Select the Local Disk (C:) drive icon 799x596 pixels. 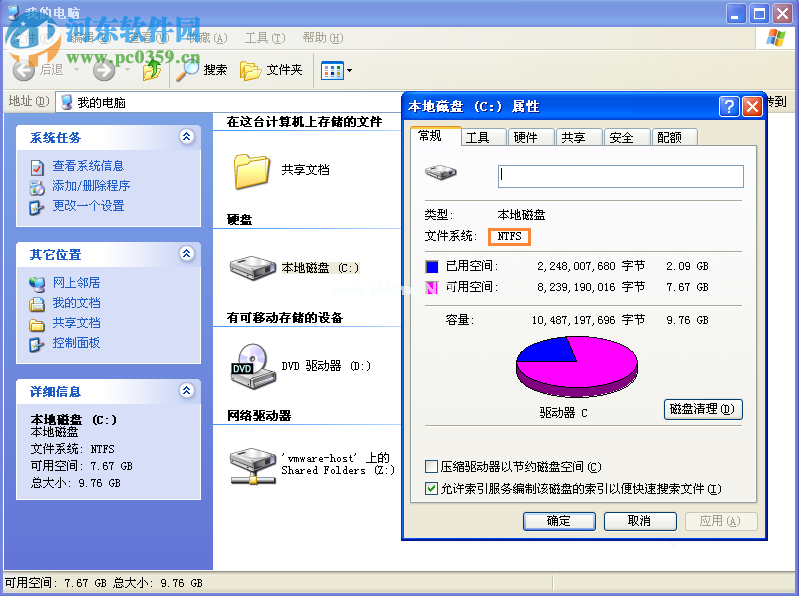pos(253,268)
